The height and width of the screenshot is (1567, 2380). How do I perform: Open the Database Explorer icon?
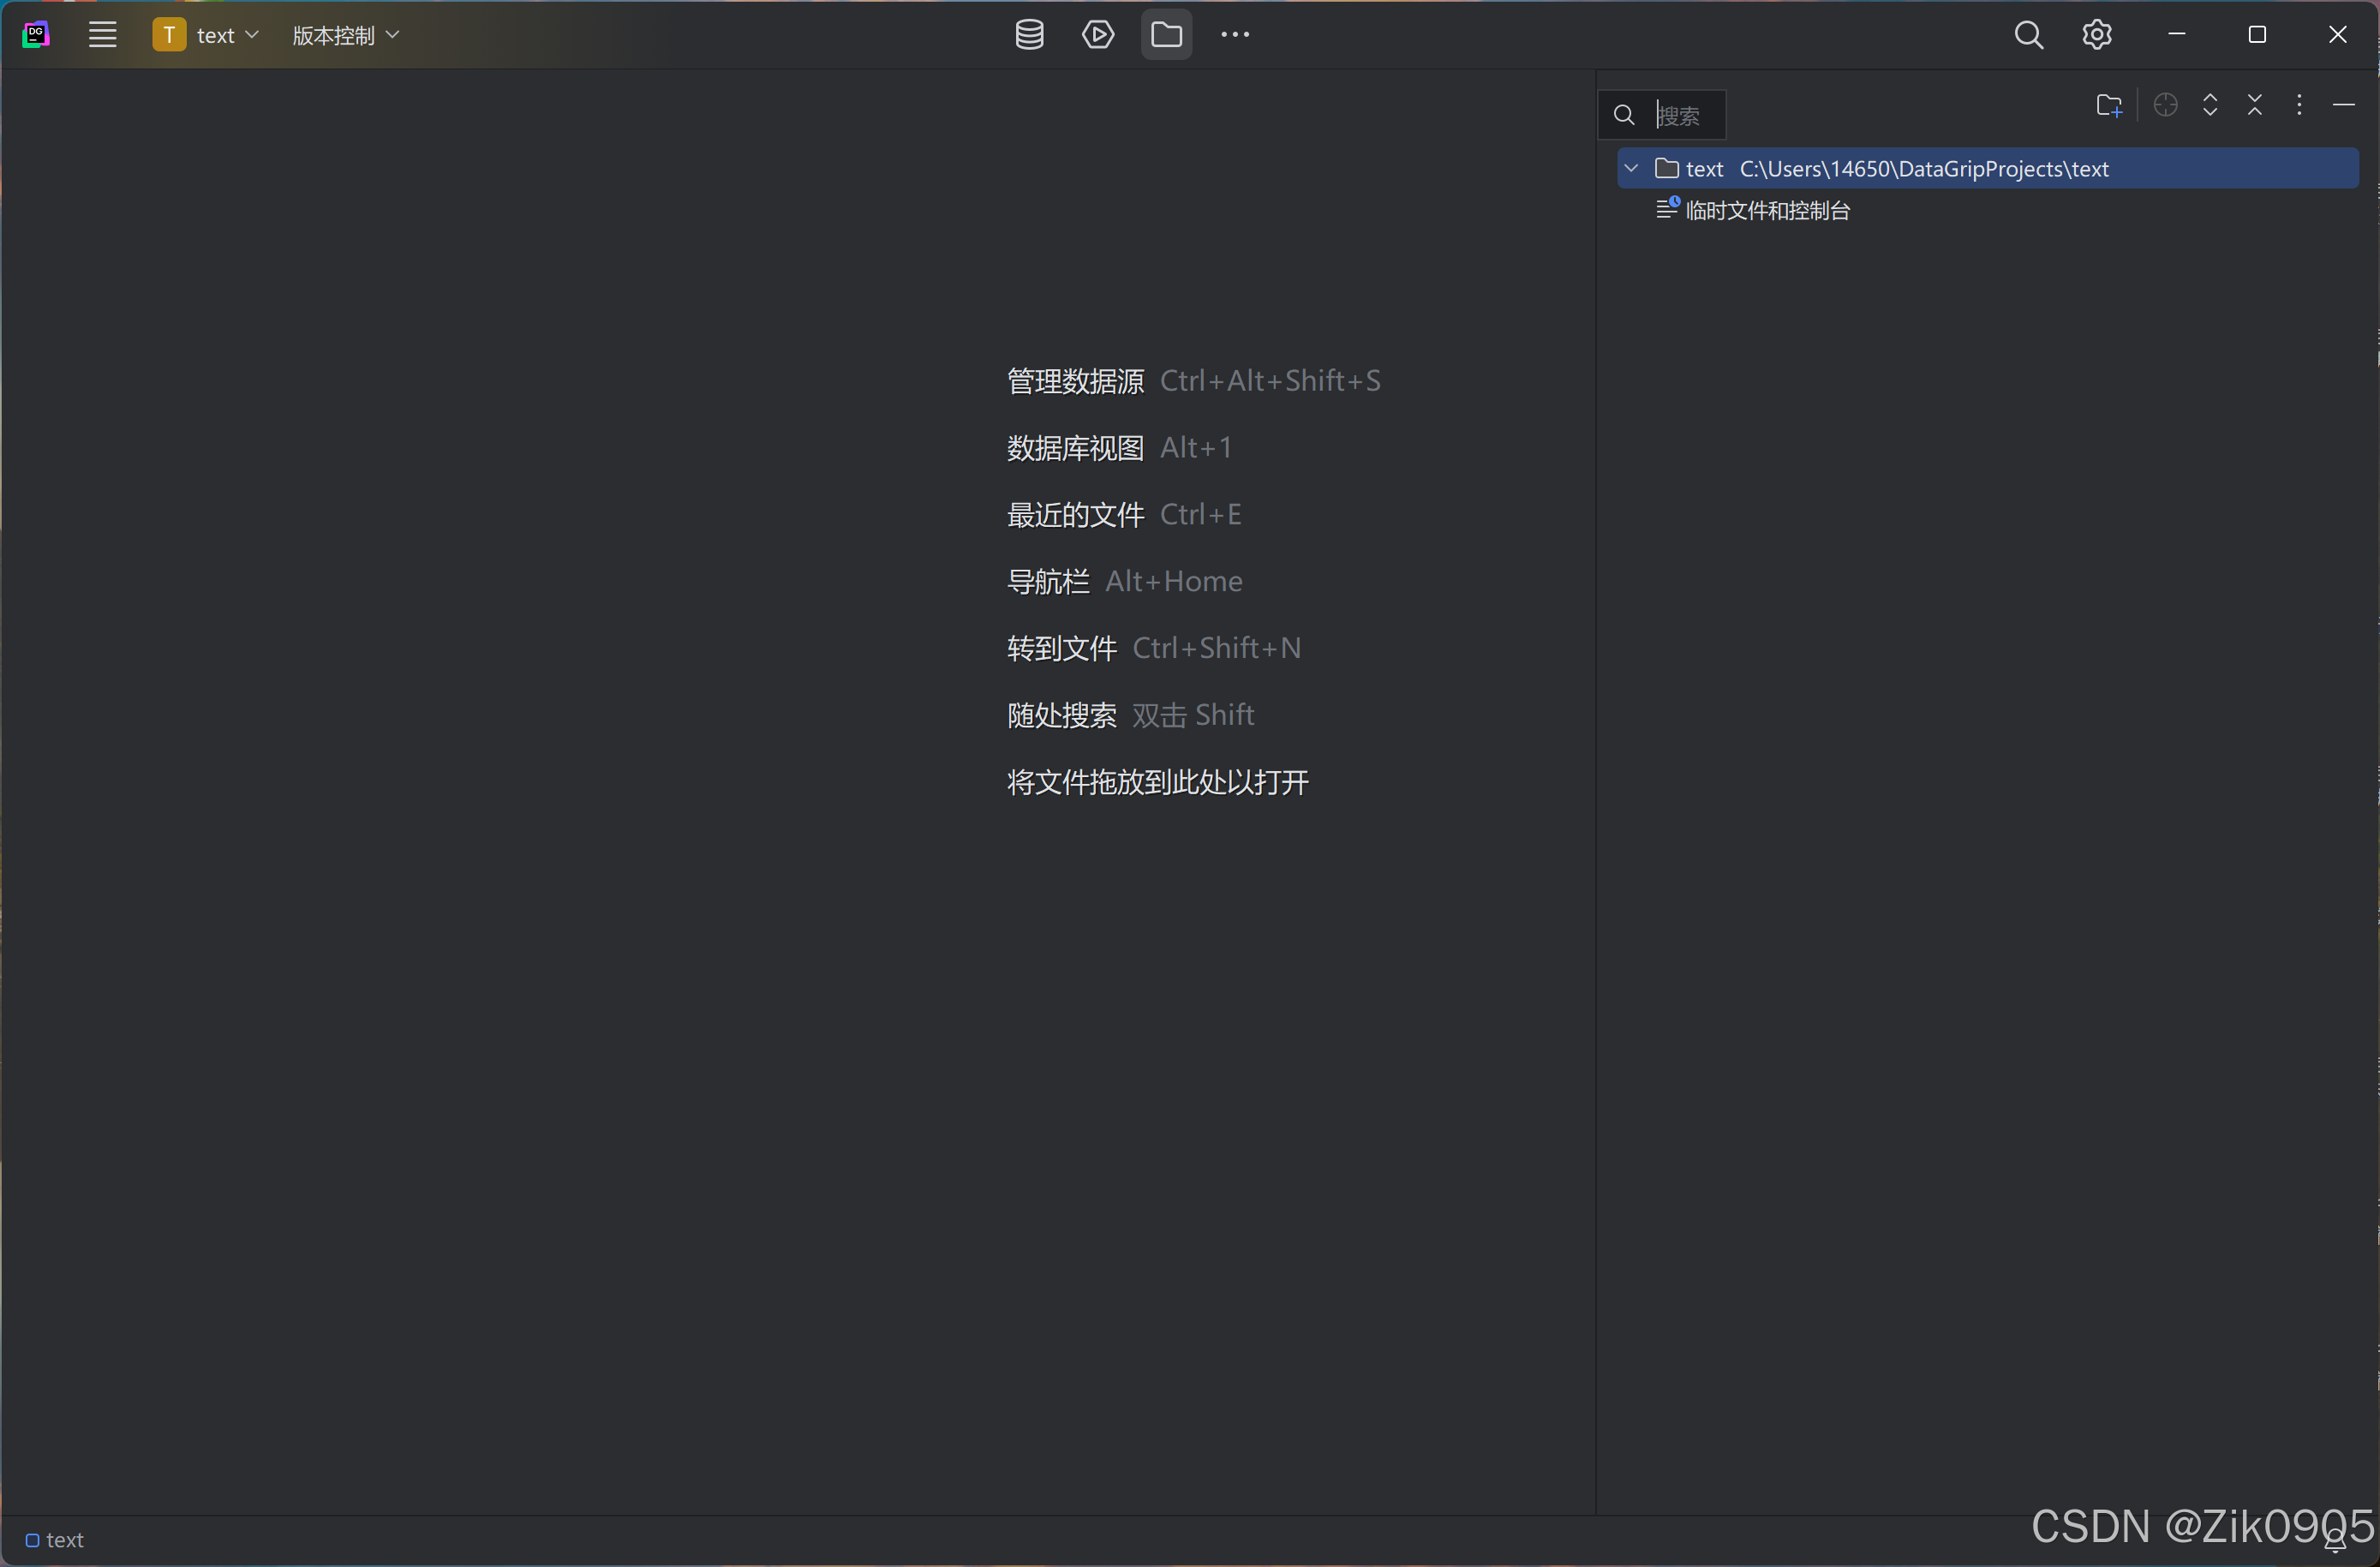click(1029, 34)
